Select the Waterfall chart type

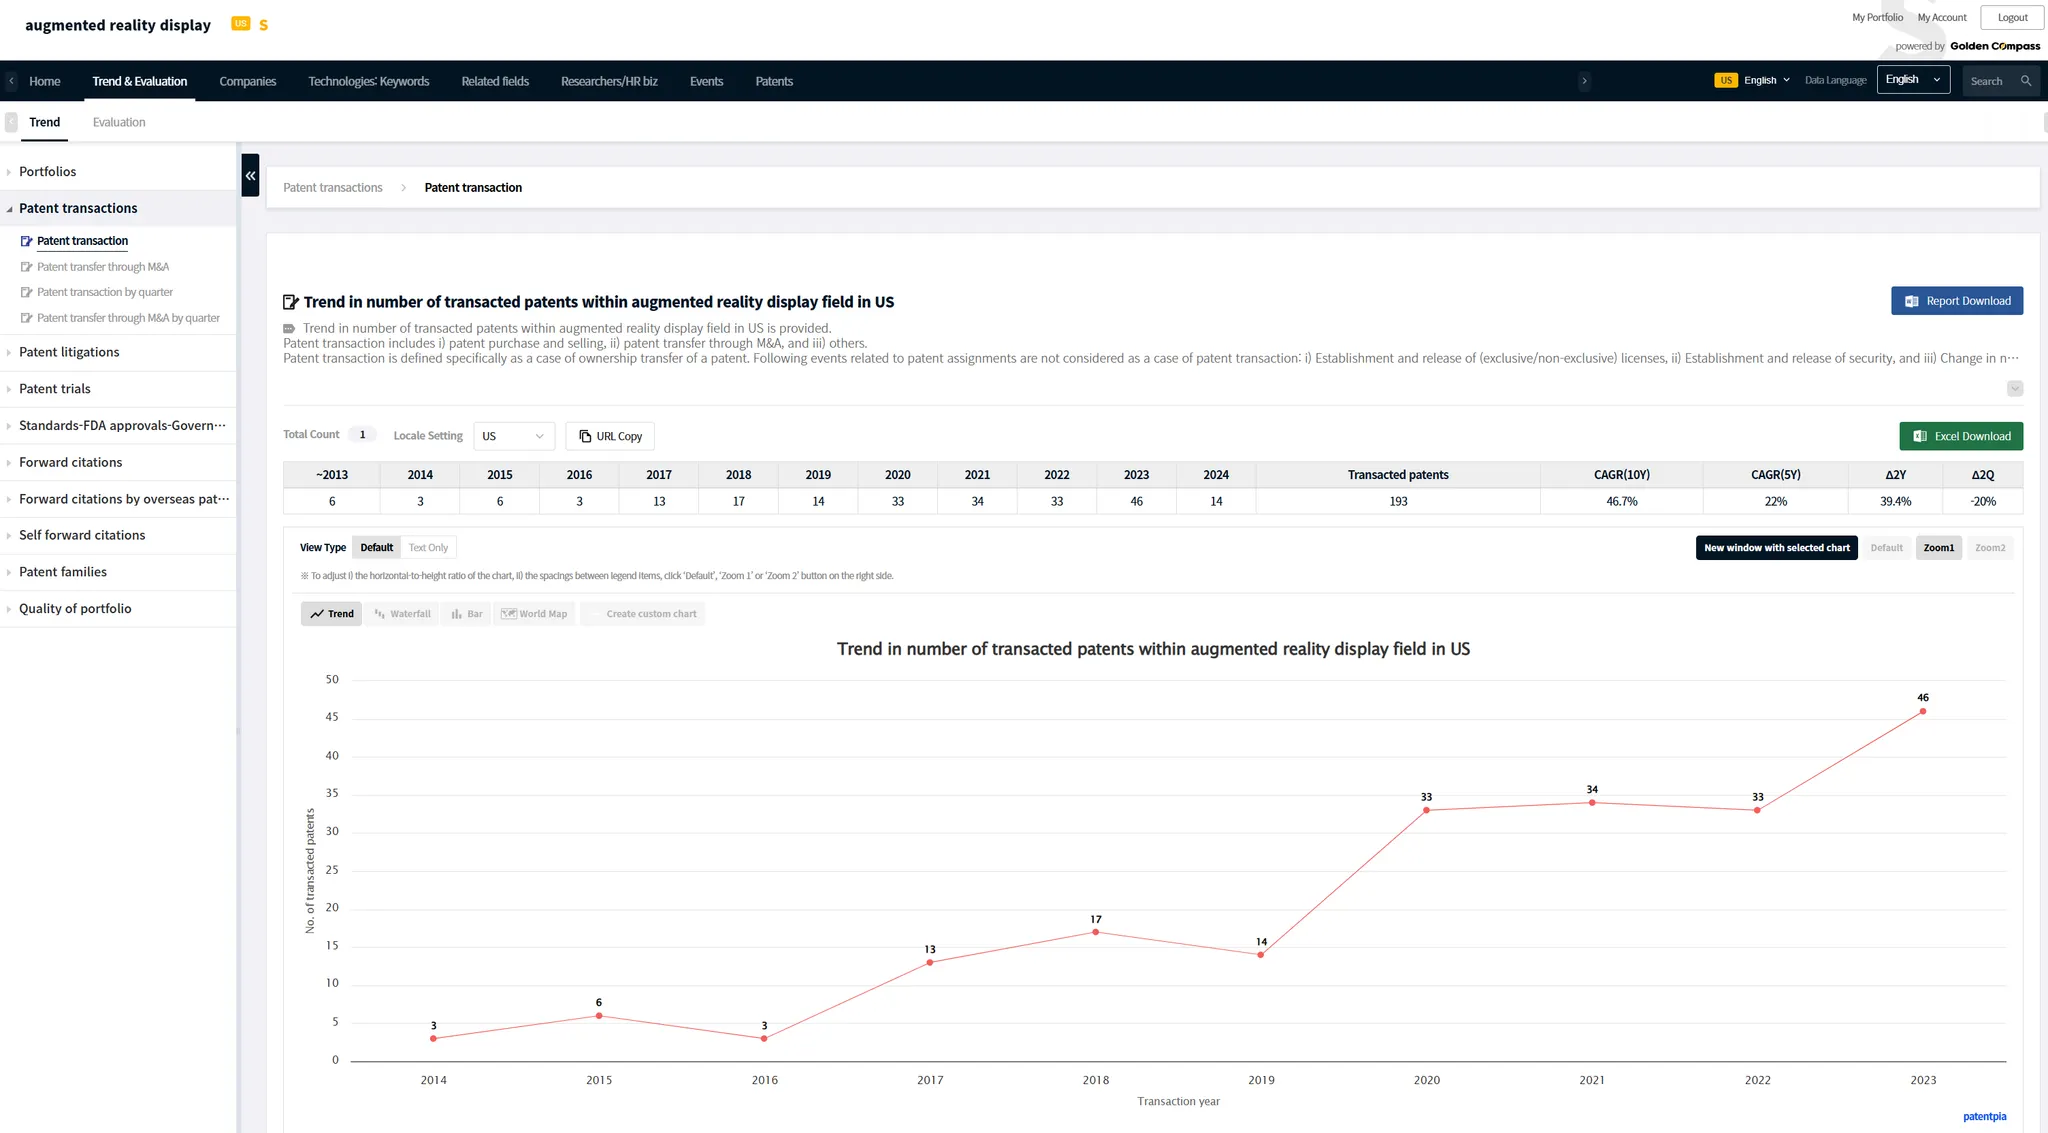[402, 614]
